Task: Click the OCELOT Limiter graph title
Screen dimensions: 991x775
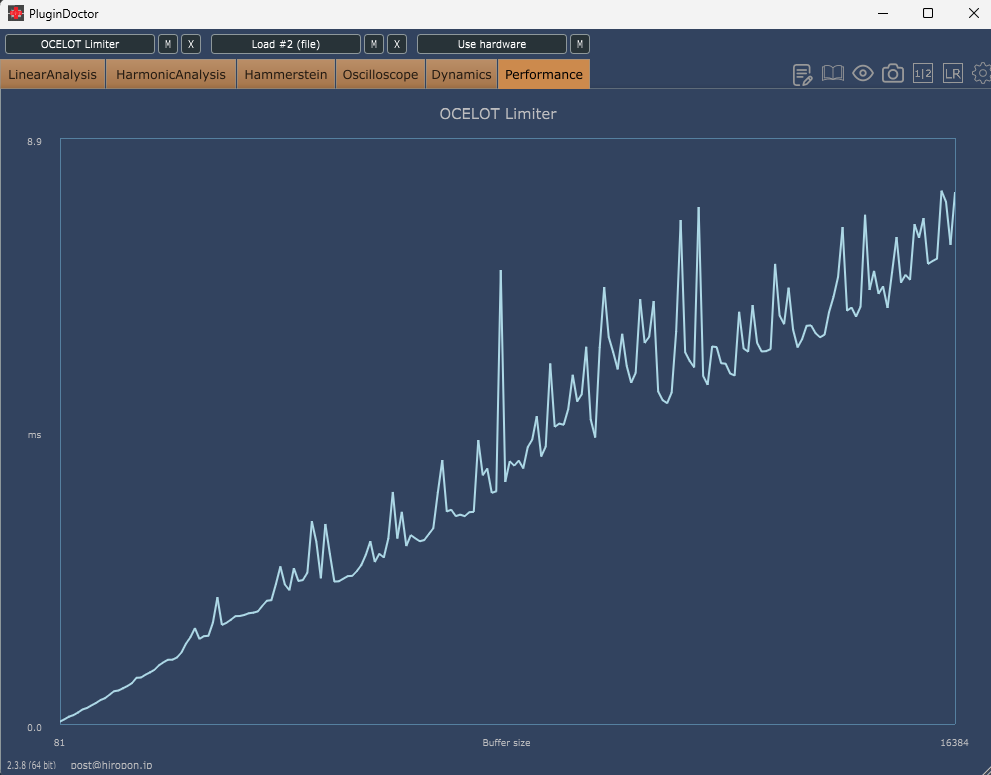Action: point(498,114)
